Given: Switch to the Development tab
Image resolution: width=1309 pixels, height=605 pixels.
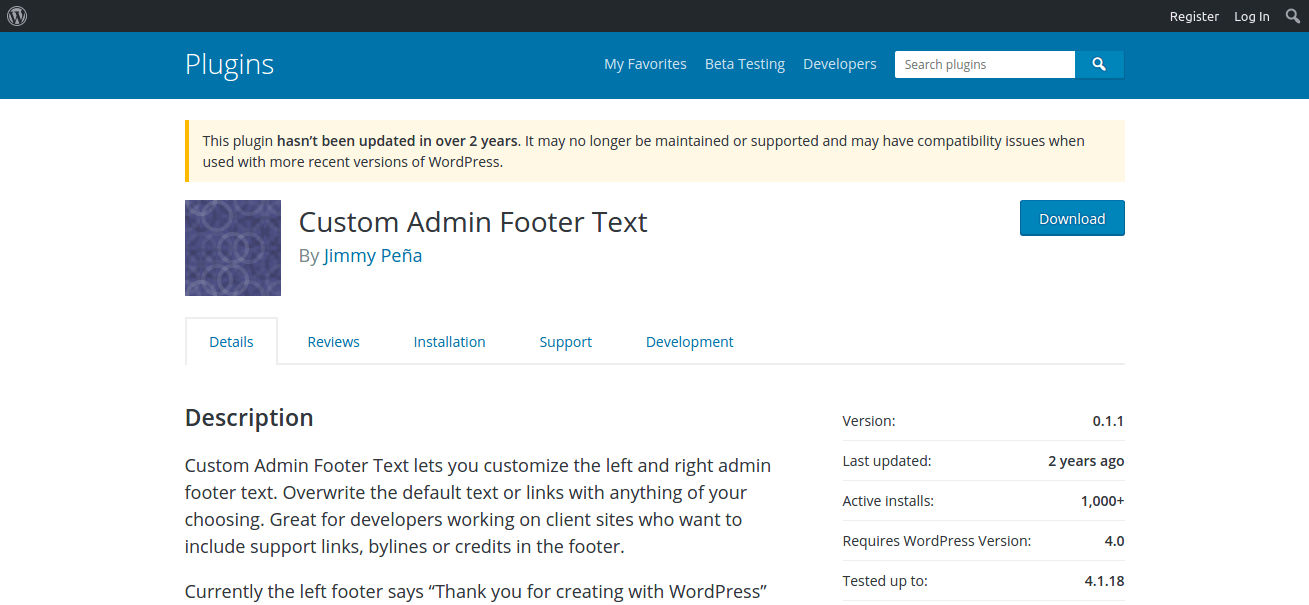Looking at the screenshot, I should tap(690, 342).
